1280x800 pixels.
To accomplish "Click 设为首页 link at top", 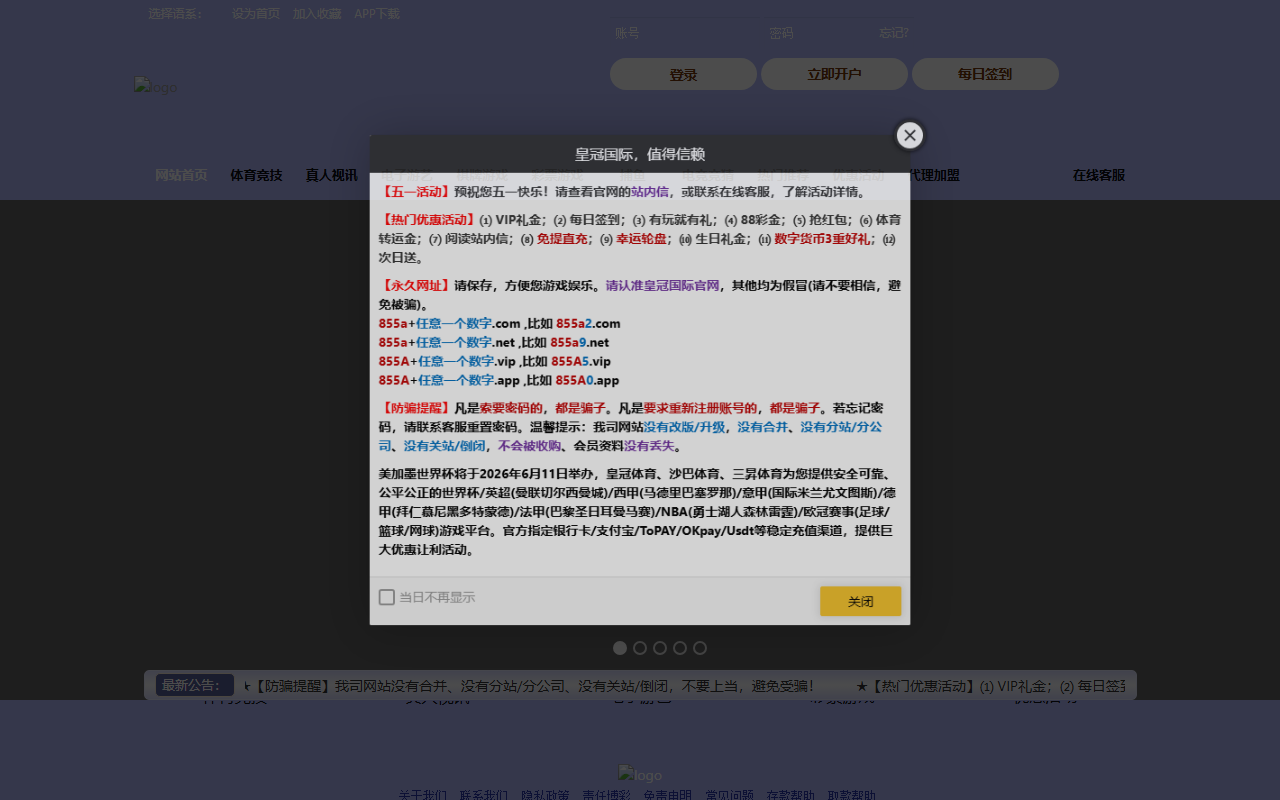I will tap(256, 14).
